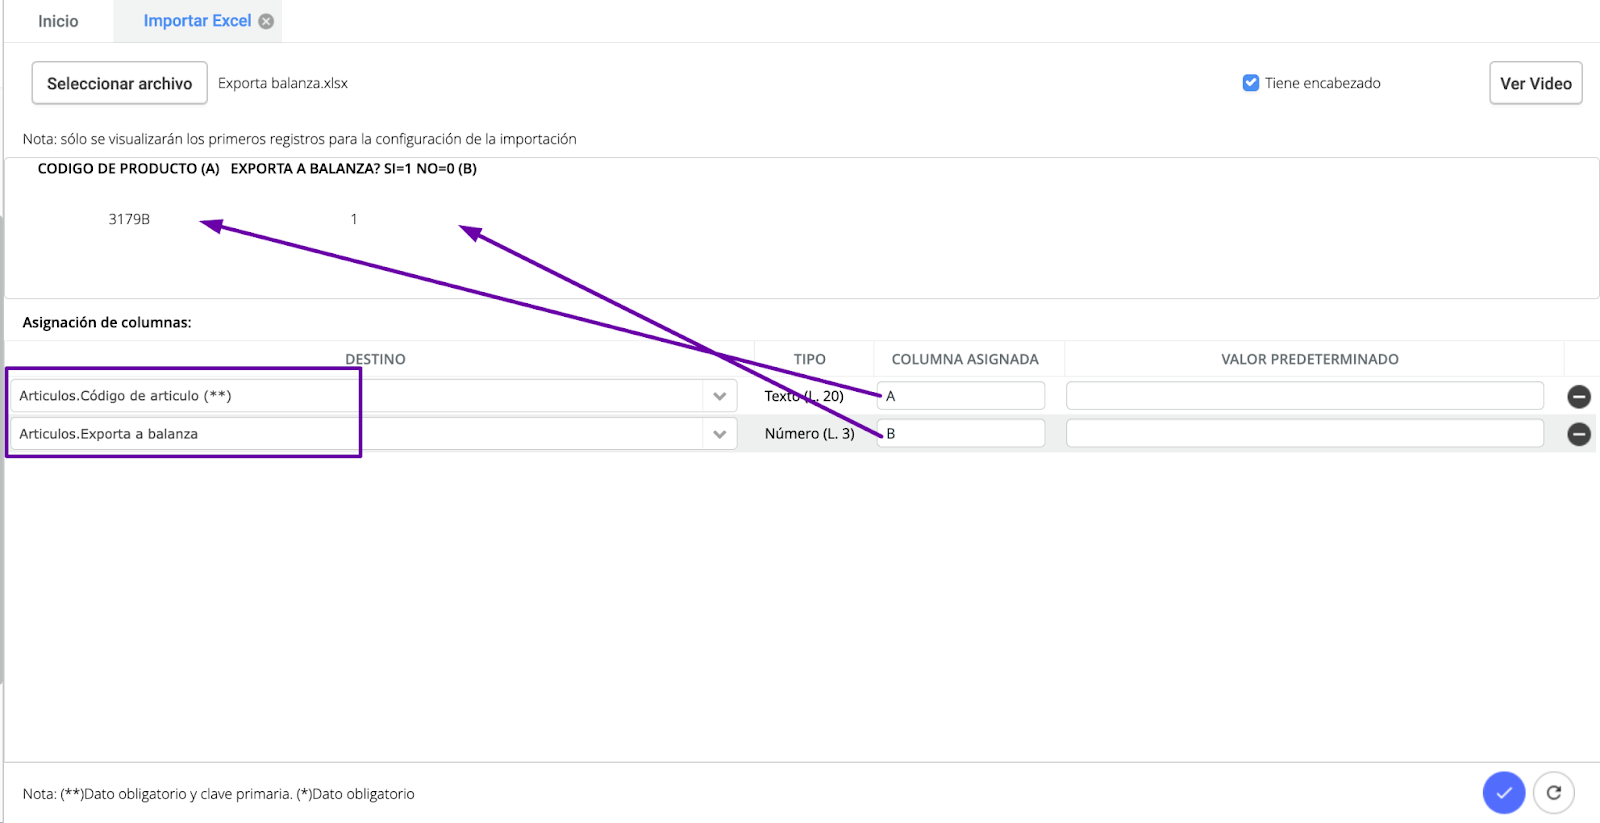Click the preview cell value 3179B

(x=129, y=219)
